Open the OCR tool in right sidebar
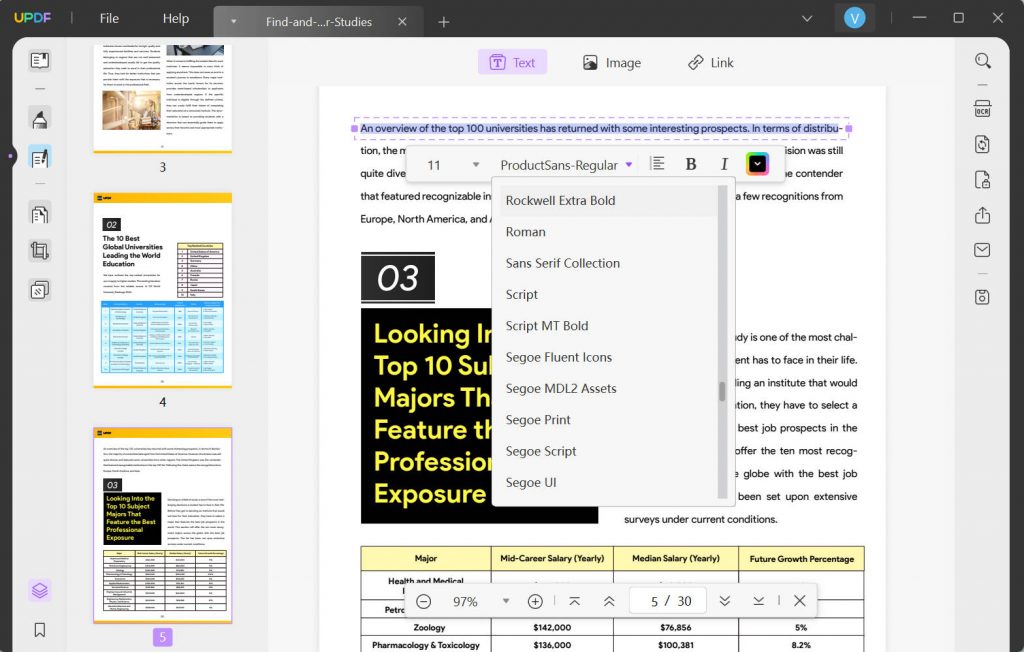 point(982,108)
